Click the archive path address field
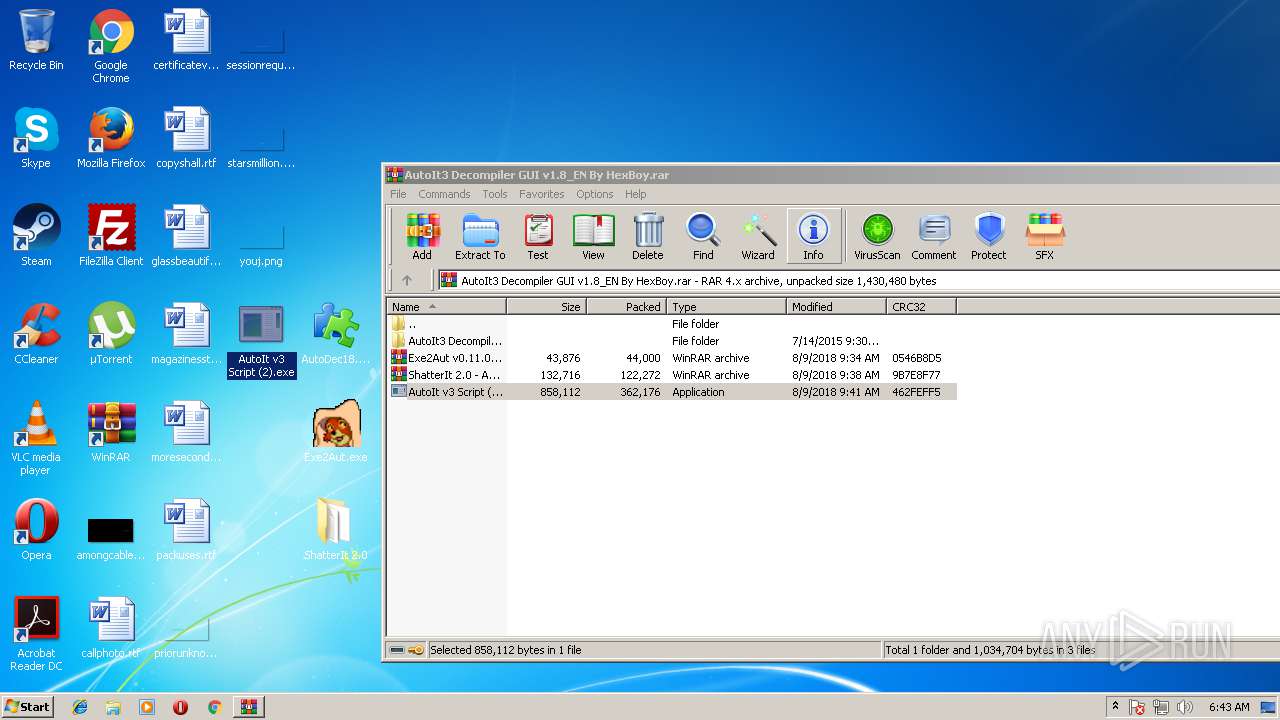 [858, 281]
